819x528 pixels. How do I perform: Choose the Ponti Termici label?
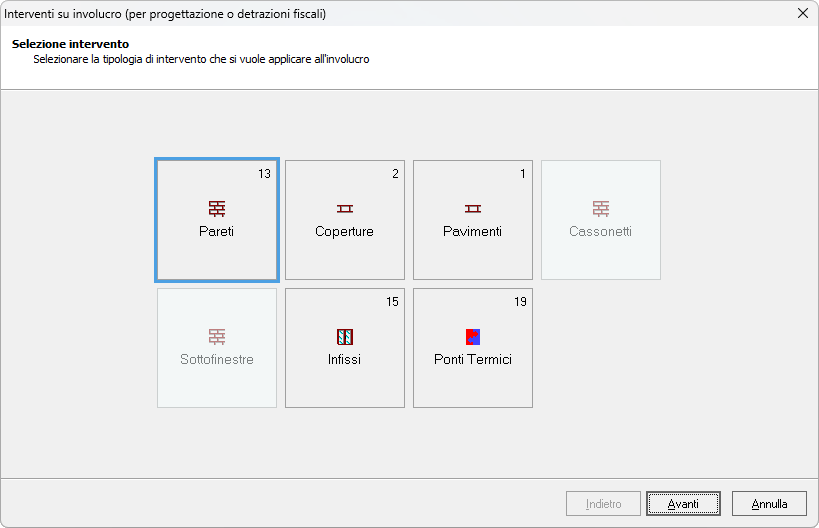[x=473, y=359]
